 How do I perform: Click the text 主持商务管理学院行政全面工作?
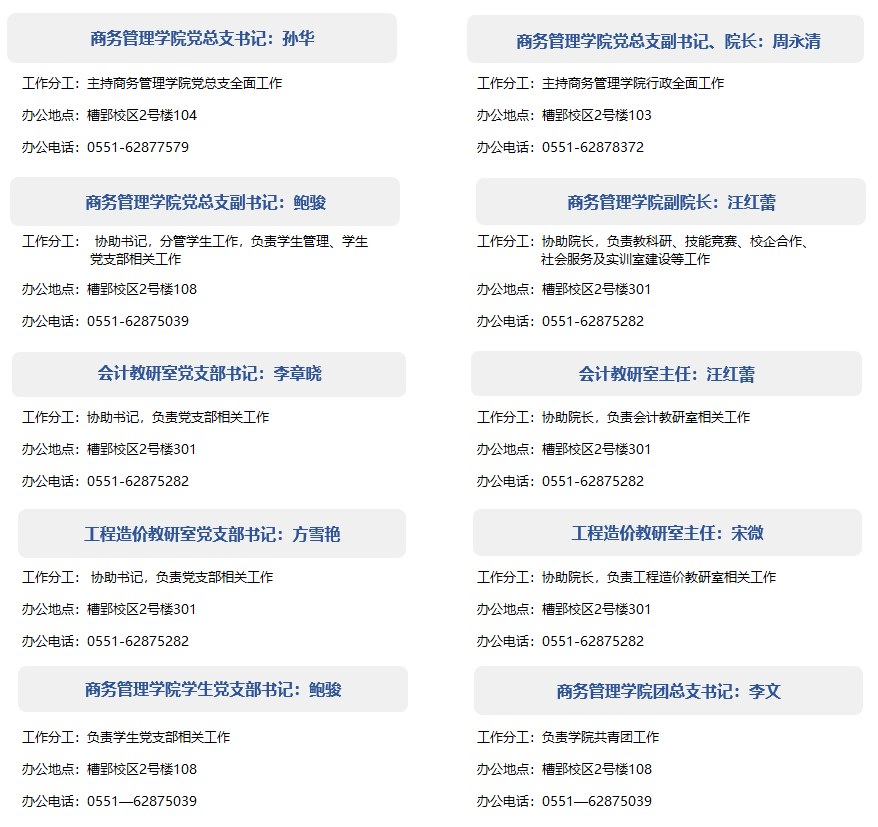[x=632, y=83]
